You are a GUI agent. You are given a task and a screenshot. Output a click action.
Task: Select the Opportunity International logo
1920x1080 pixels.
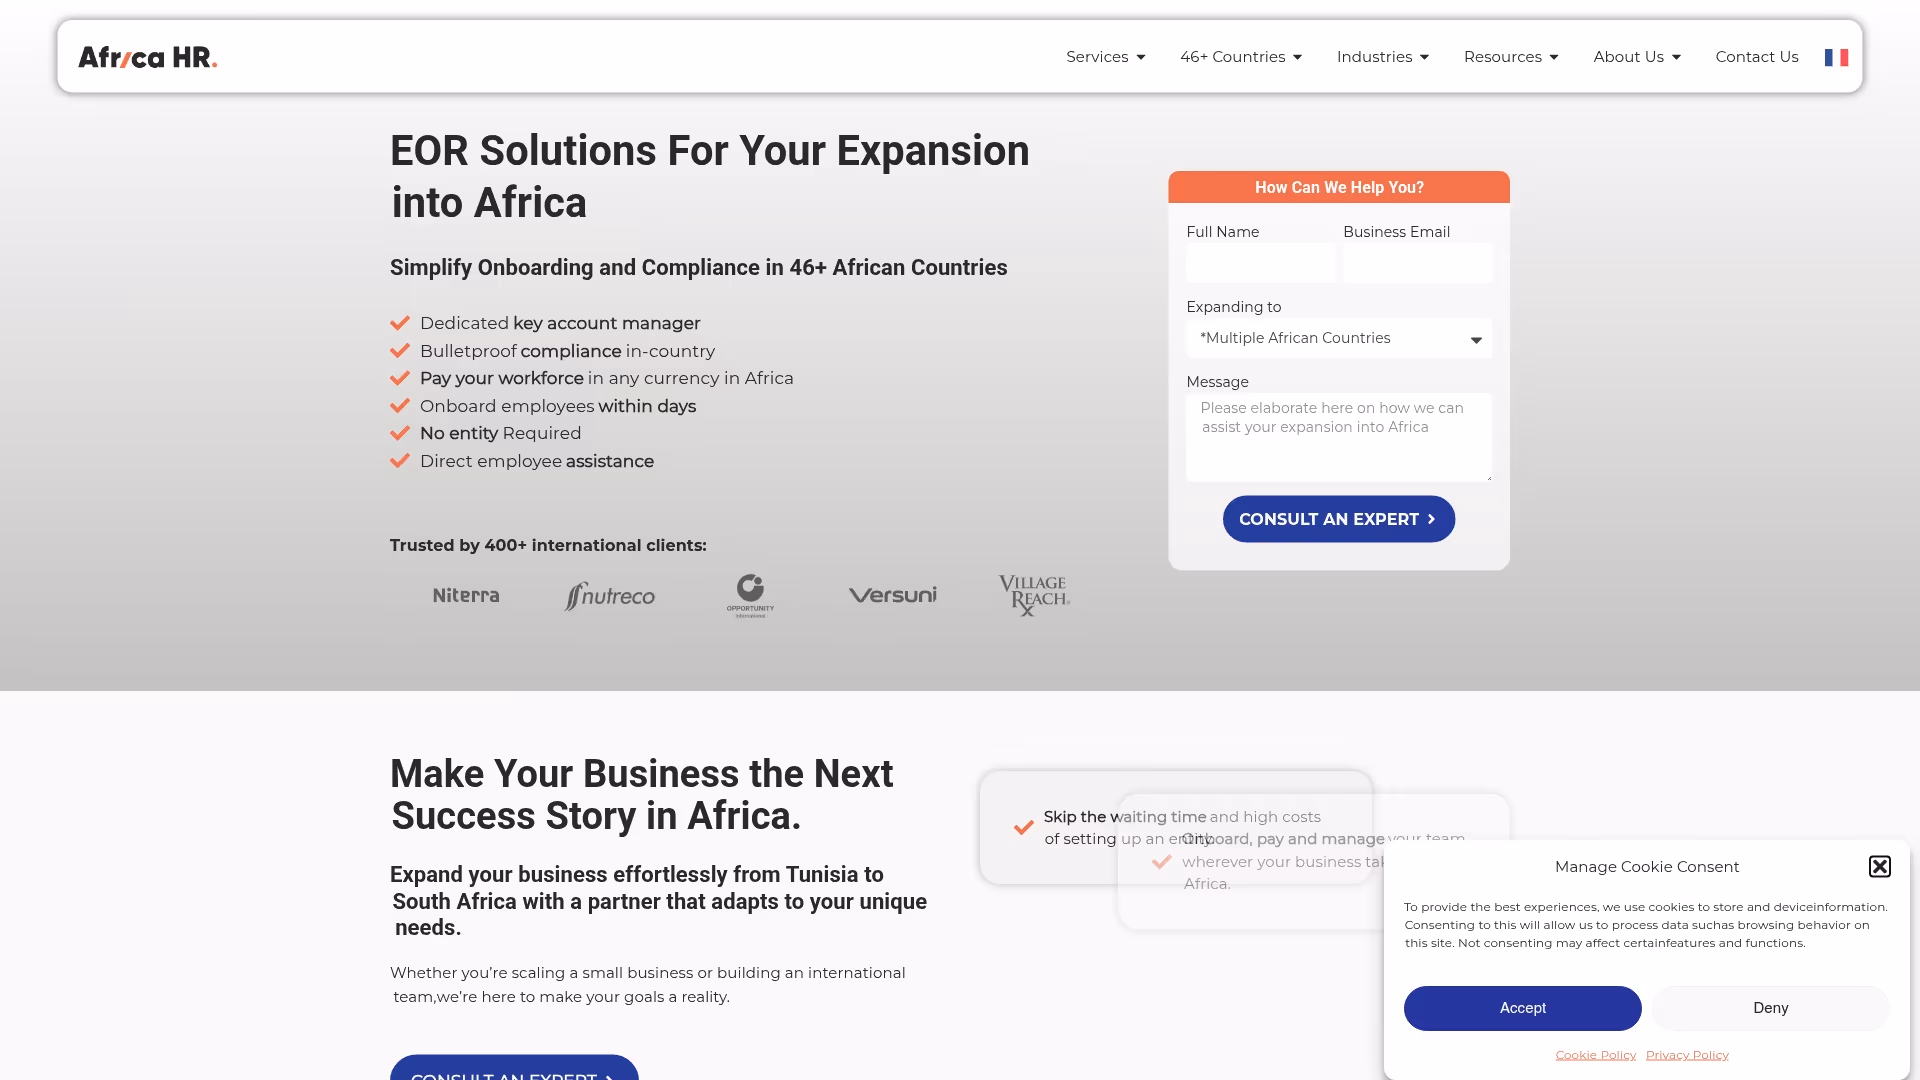tap(750, 594)
